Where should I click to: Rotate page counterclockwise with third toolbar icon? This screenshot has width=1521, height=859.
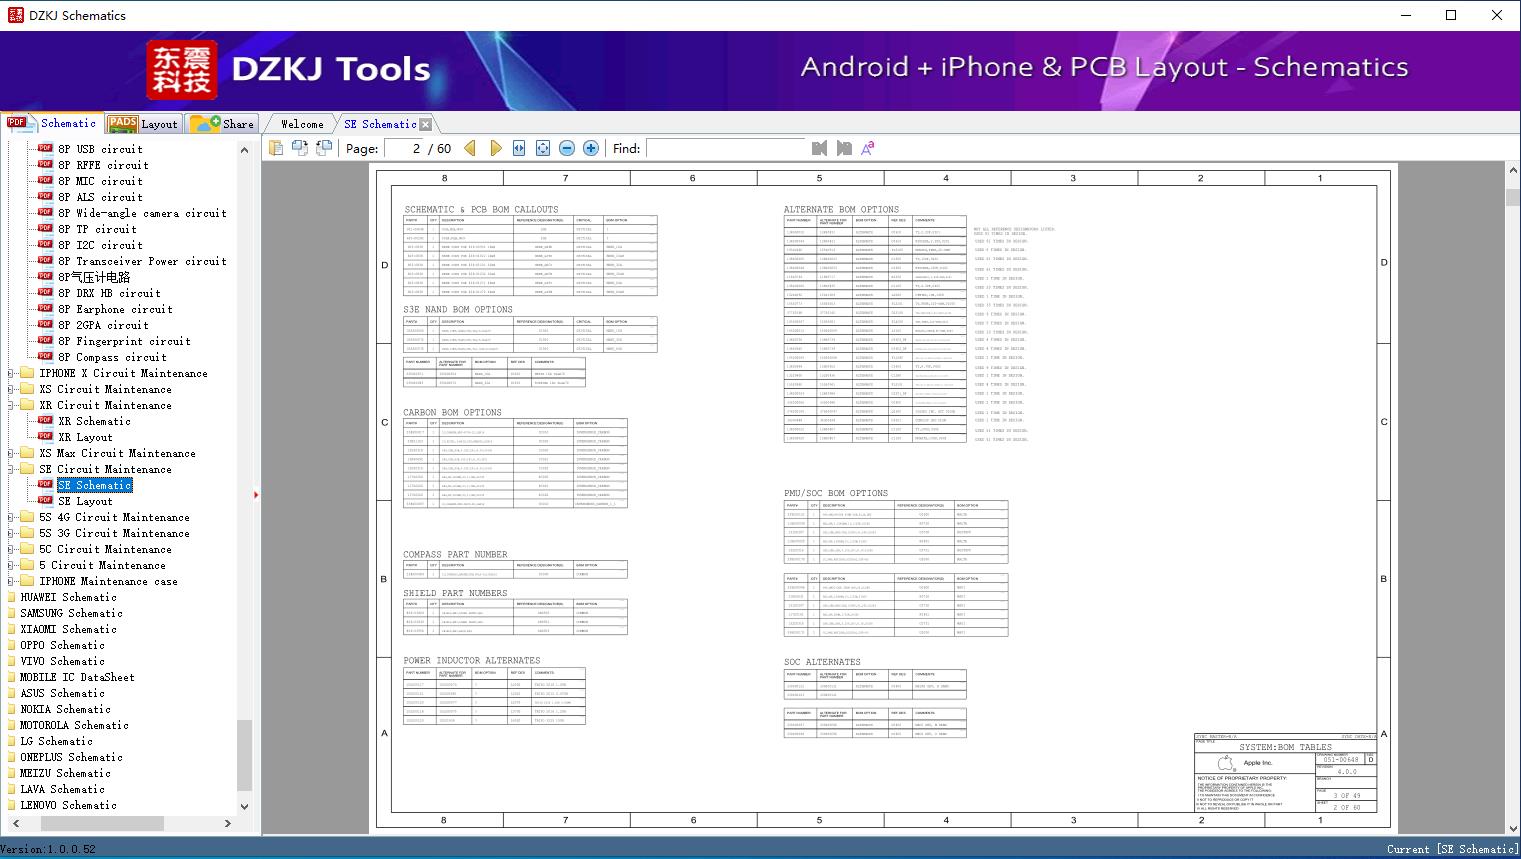324,148
